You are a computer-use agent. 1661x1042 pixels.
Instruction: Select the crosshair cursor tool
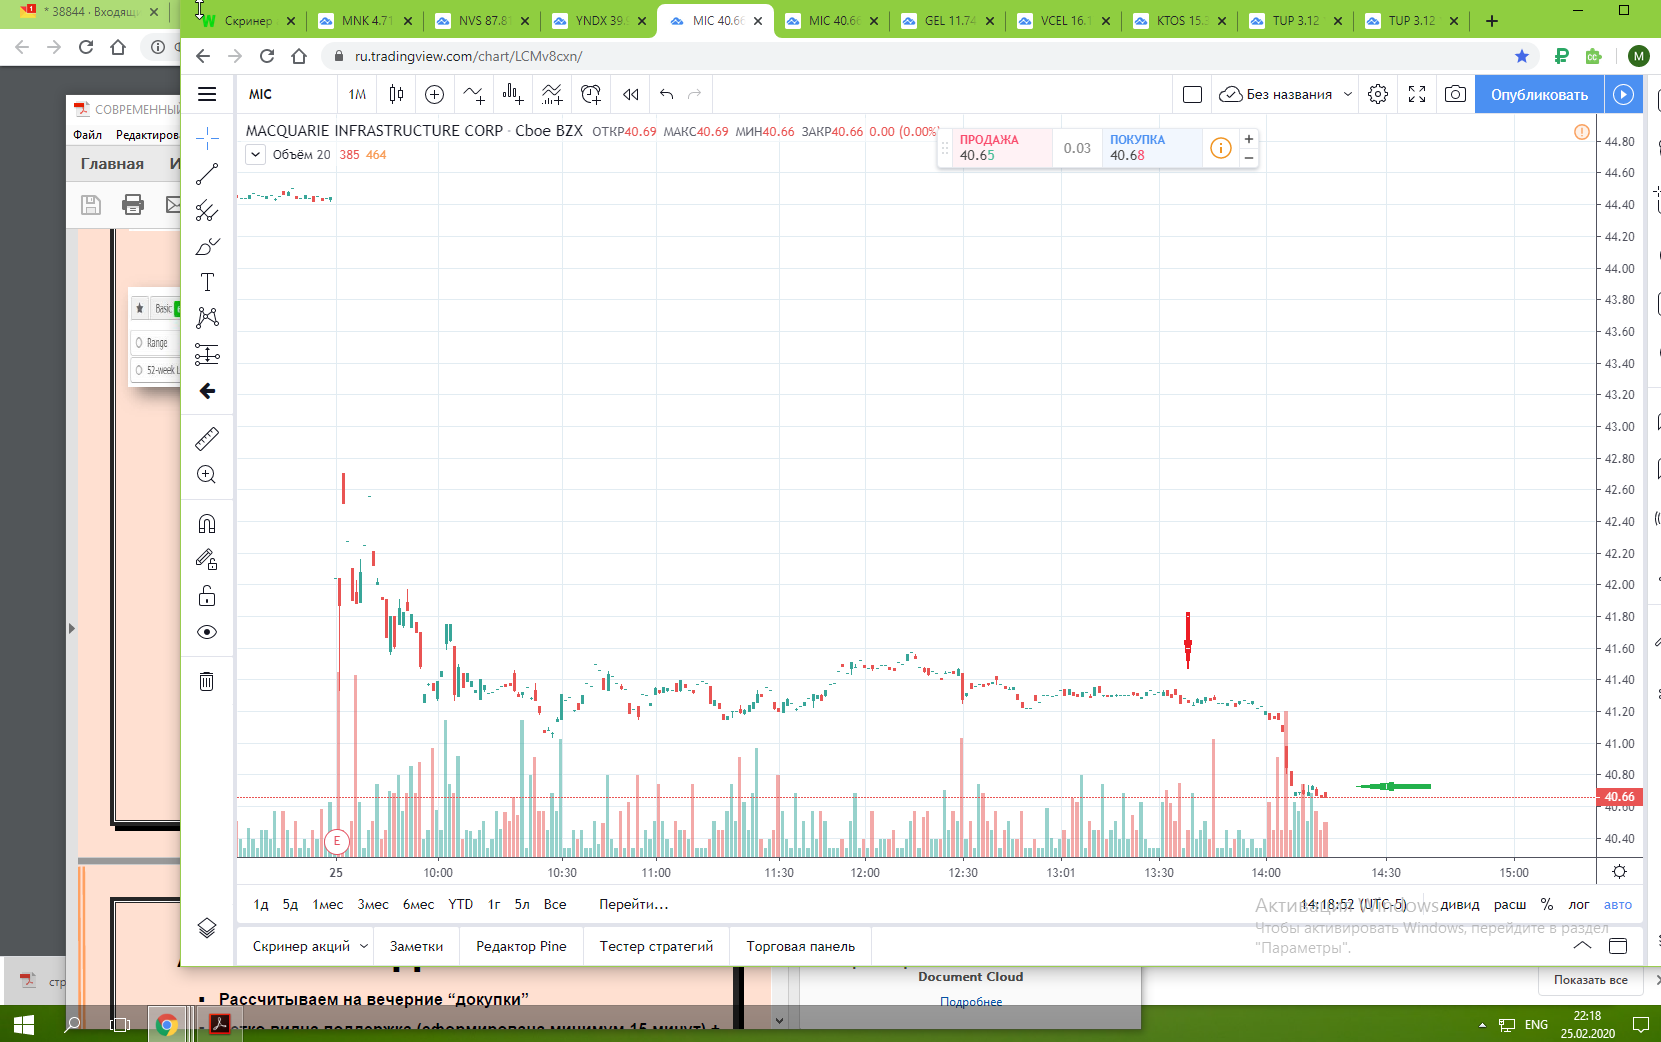[x=207, y=138]
